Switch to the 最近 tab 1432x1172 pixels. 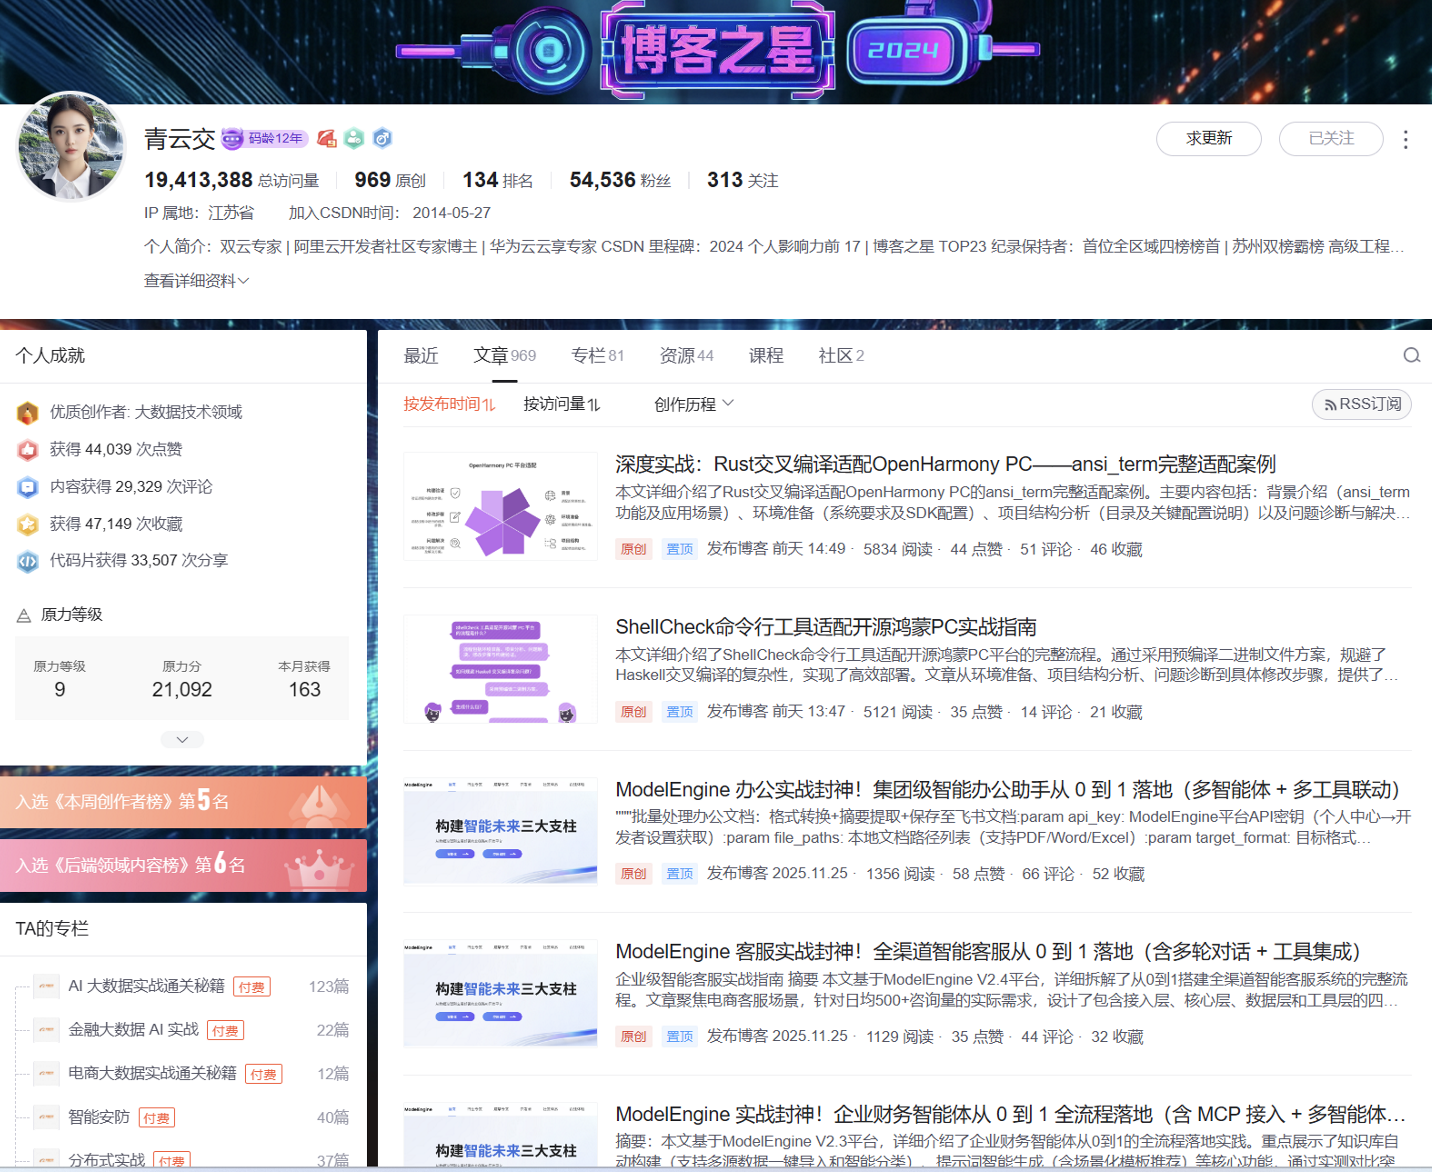click(421, 356)
